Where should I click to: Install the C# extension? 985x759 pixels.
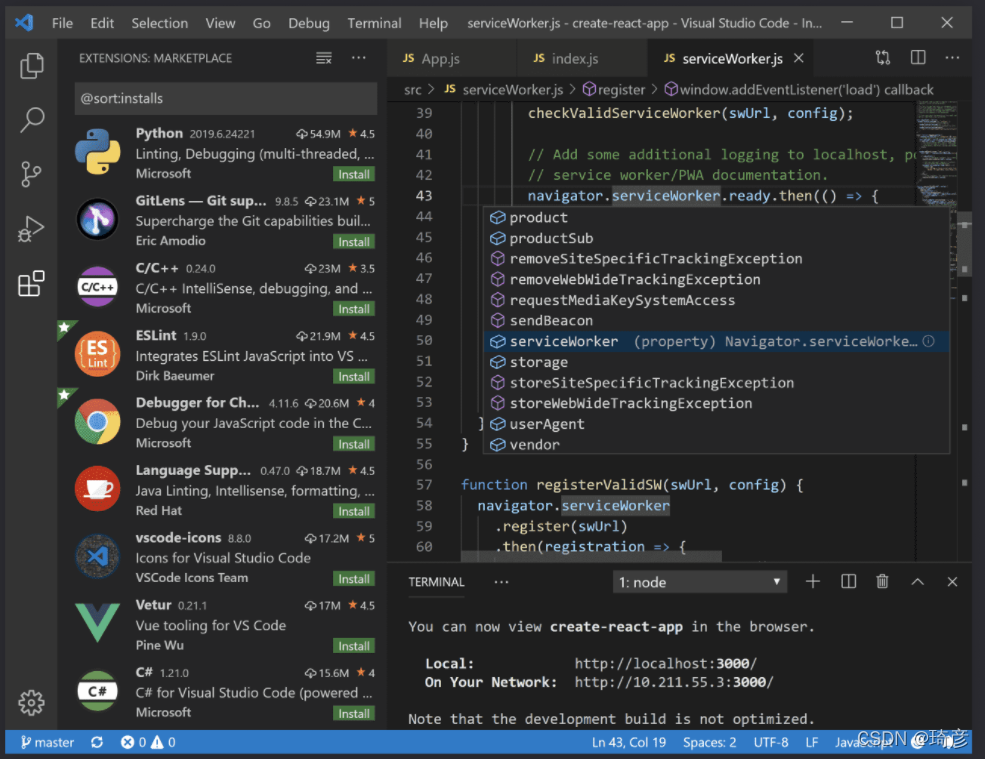point(354,713)
